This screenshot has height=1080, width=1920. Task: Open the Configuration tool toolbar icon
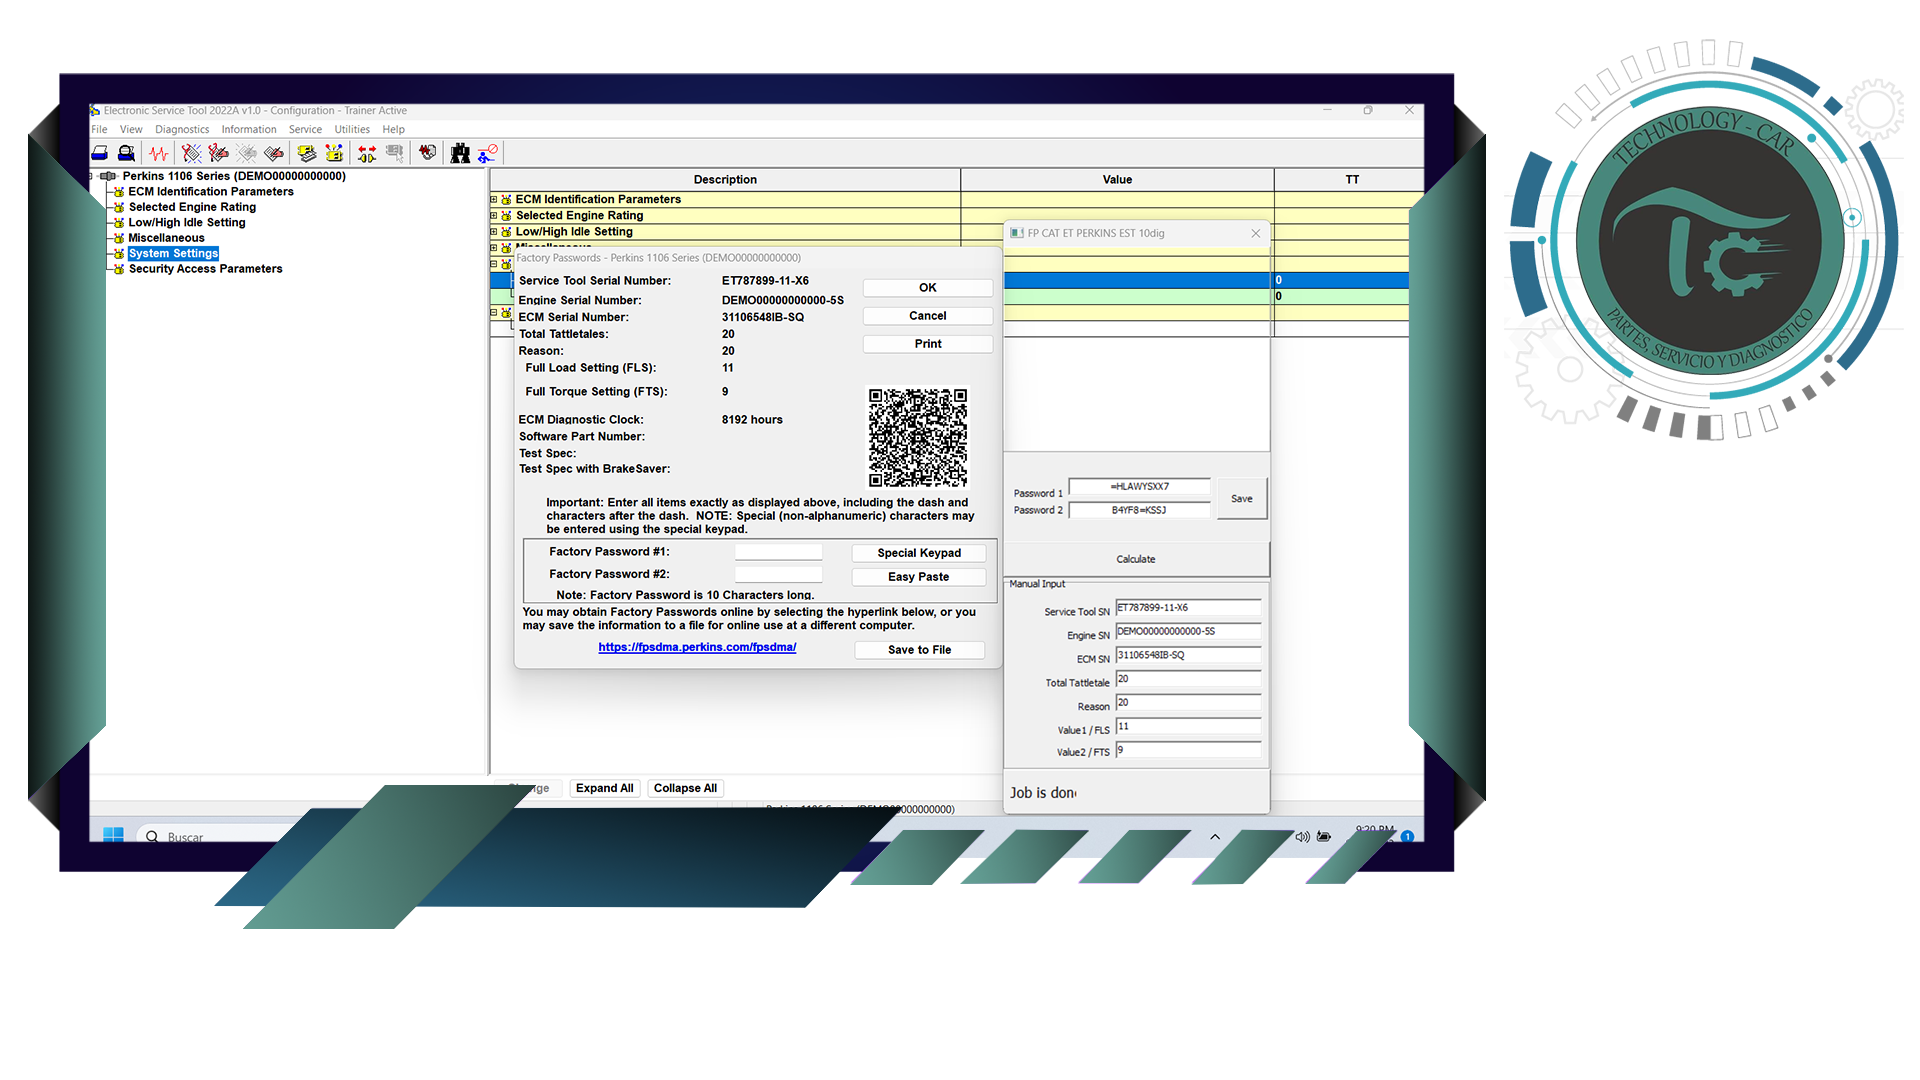(x=334, y=153)
